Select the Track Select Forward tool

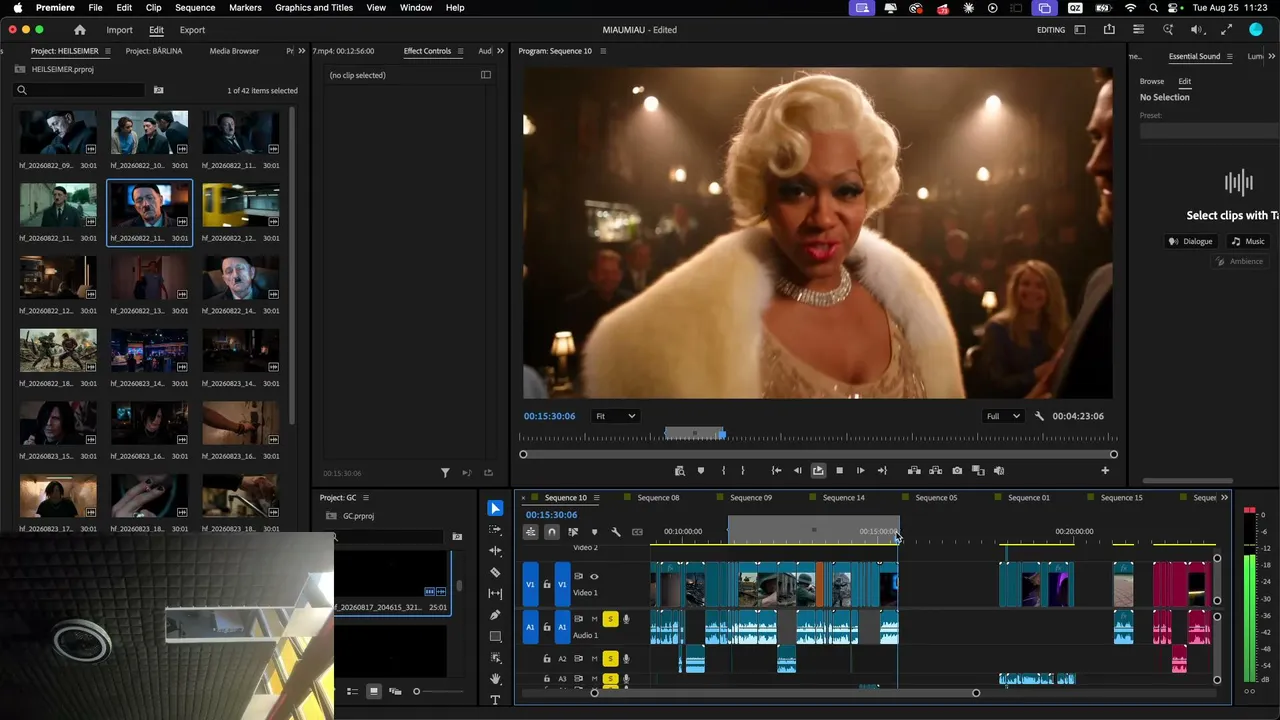[495, 529]
